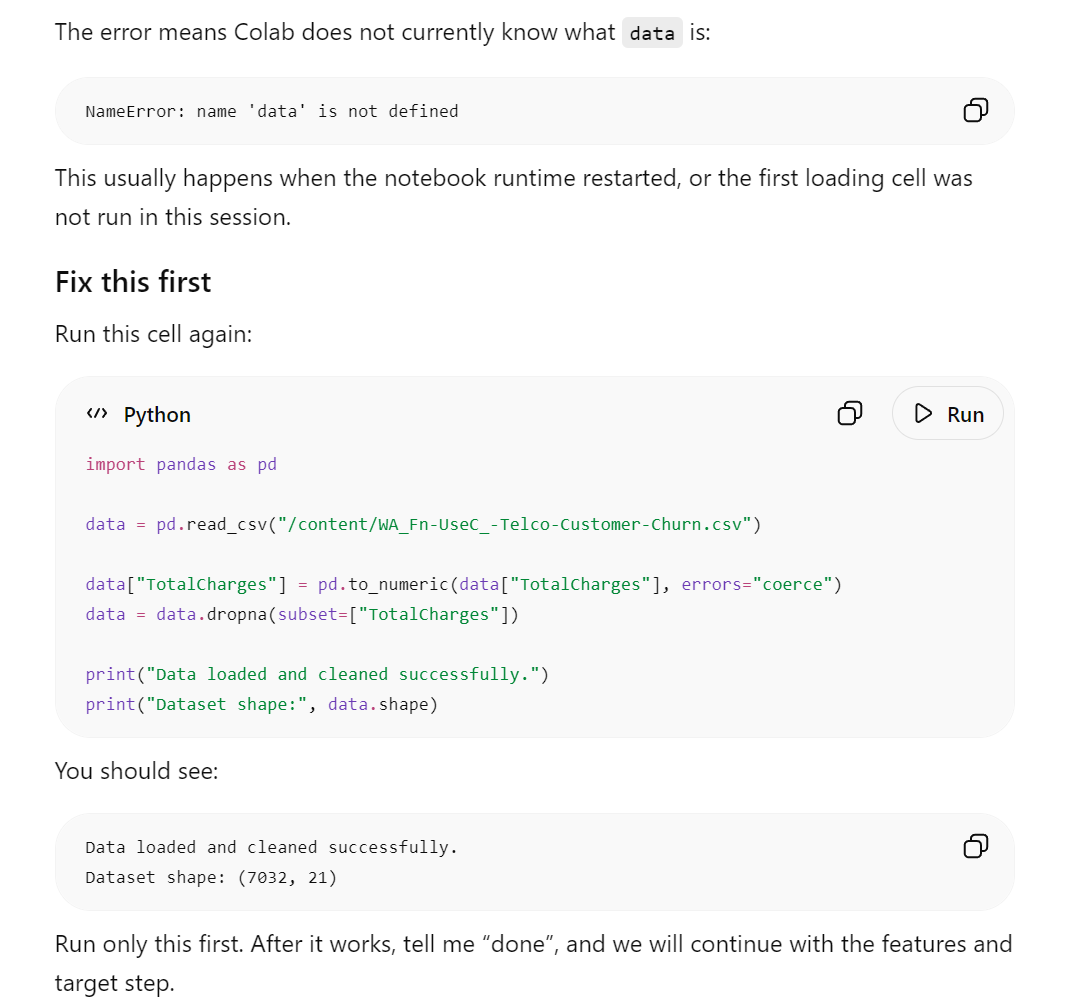Viewport: 1065px width, 1008px height.
Task: Run the Python code cell
Action: pyautogui.click(x=947, y=414)
